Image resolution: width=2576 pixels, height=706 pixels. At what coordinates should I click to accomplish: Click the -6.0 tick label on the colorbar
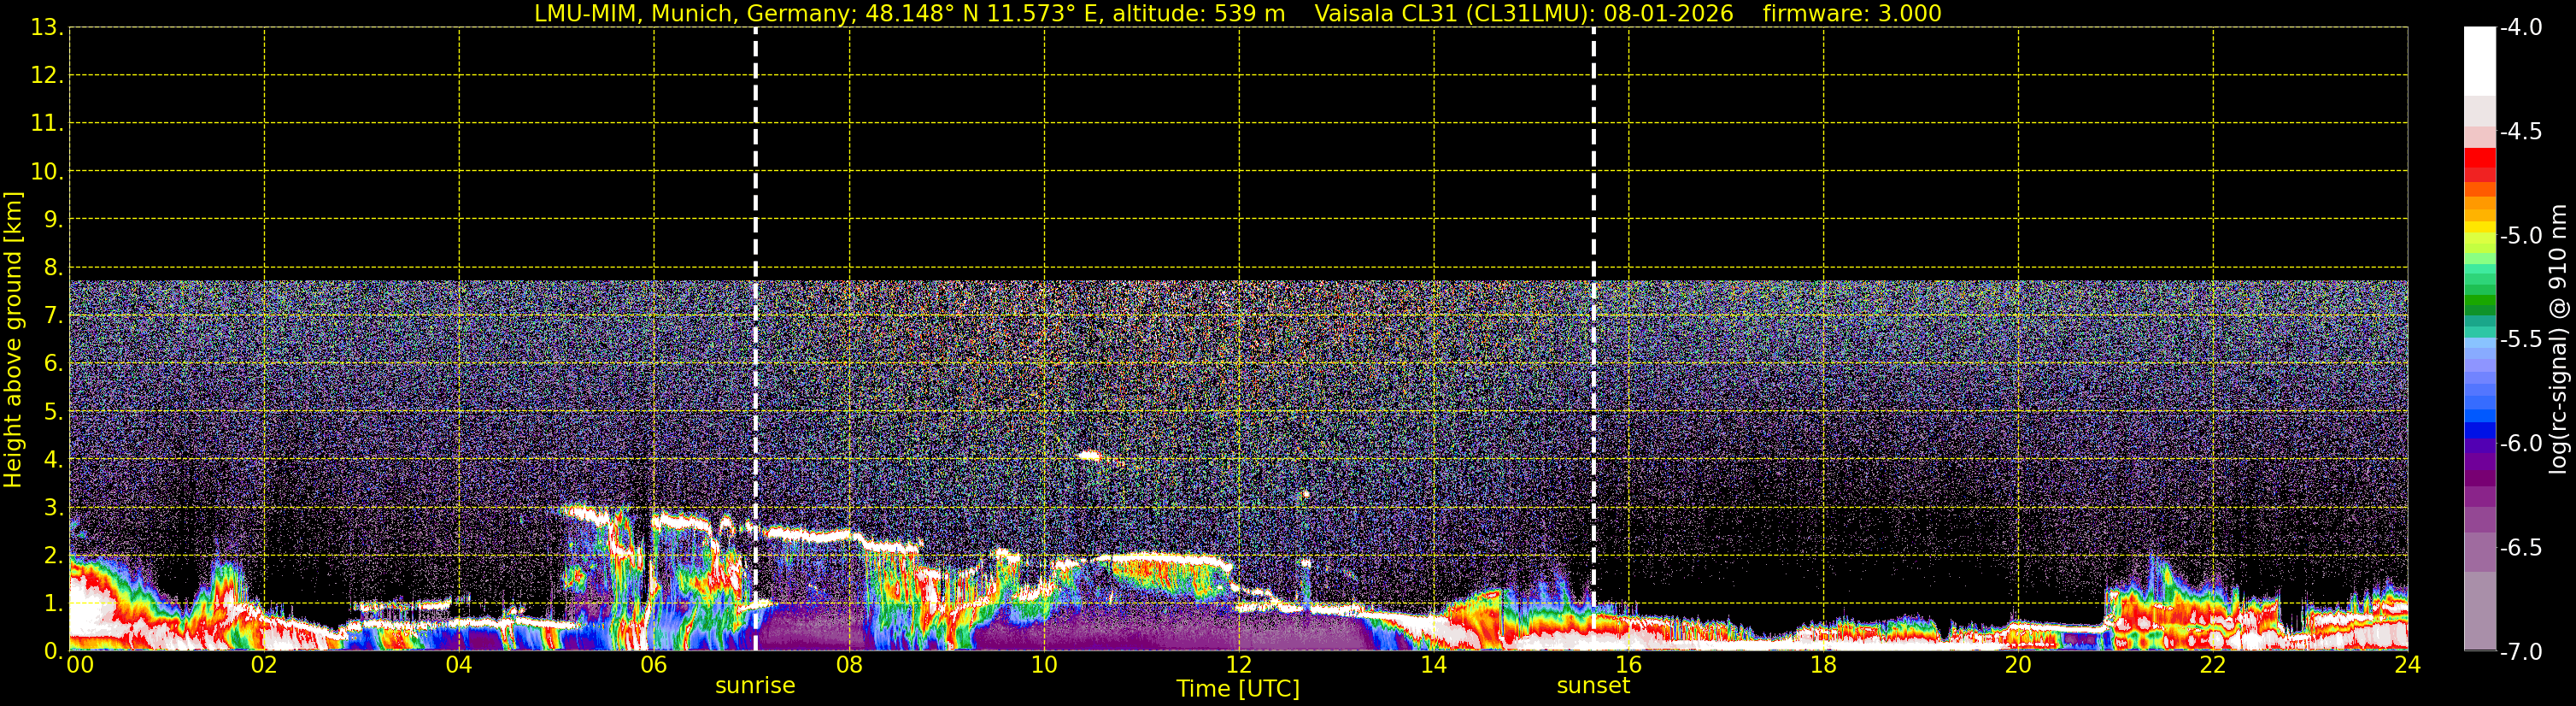(x=2520, y=444)
